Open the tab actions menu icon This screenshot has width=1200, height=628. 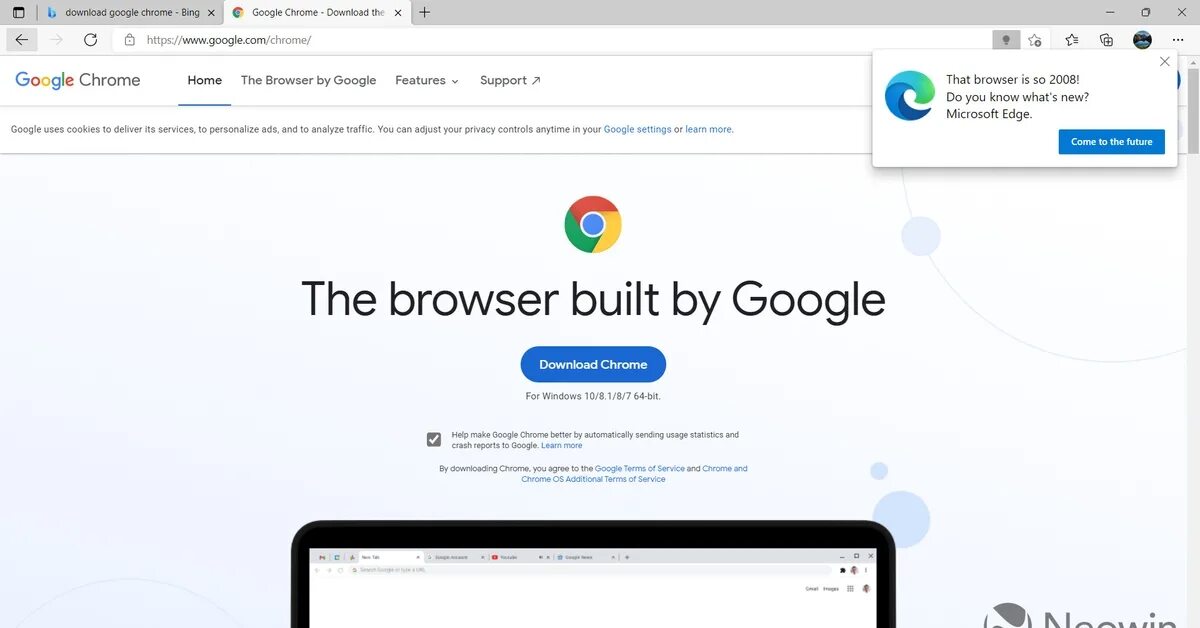click(x=18, y=12)
